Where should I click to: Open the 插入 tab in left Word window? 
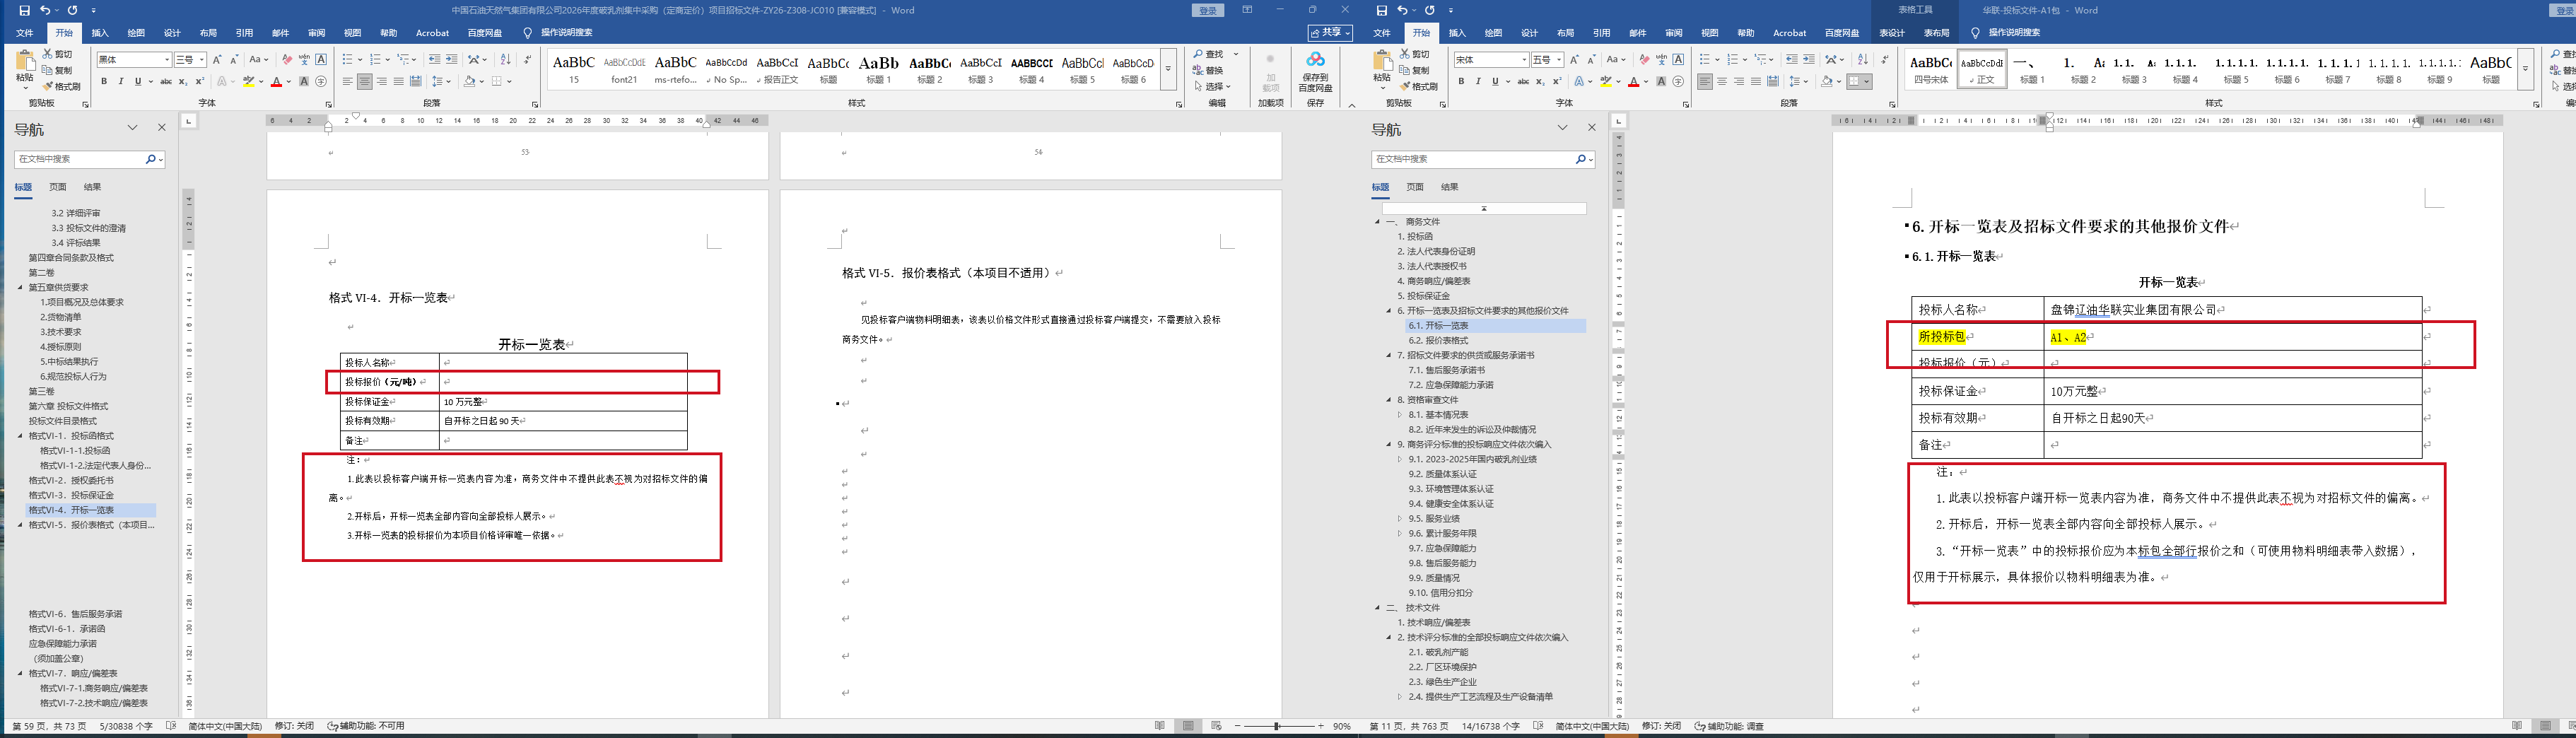tap(100, 33)
